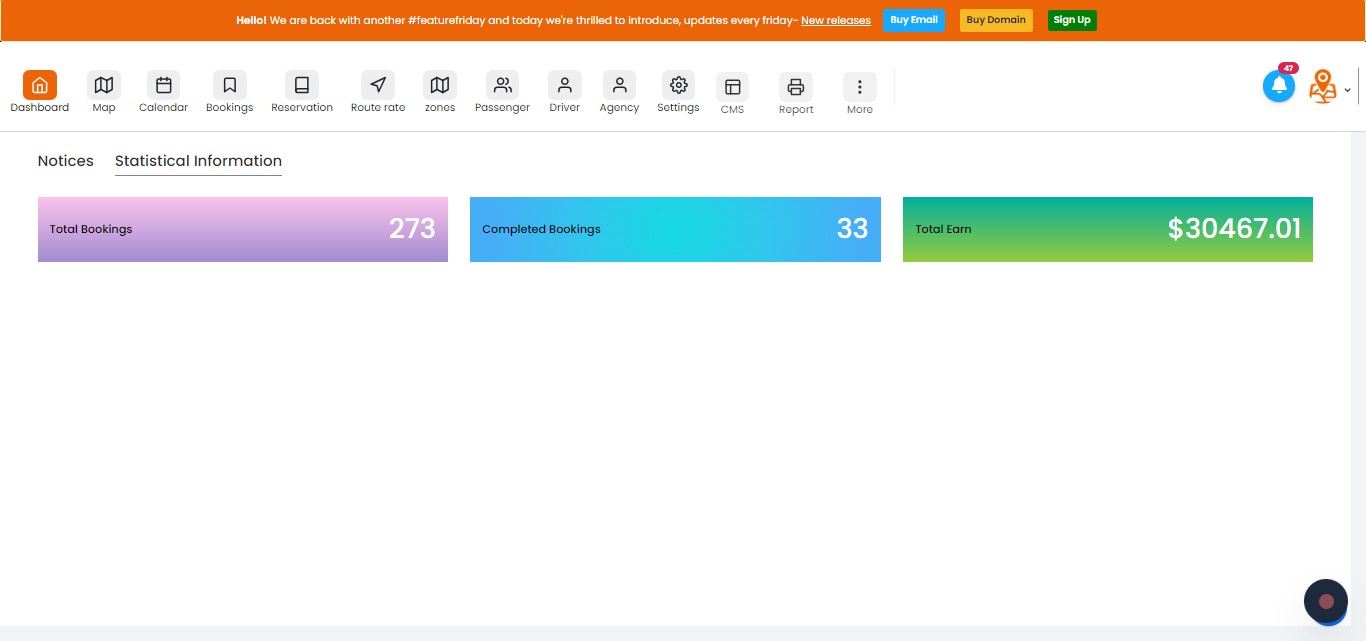Click the orange map-pin profile logo

pos(1323,87)
